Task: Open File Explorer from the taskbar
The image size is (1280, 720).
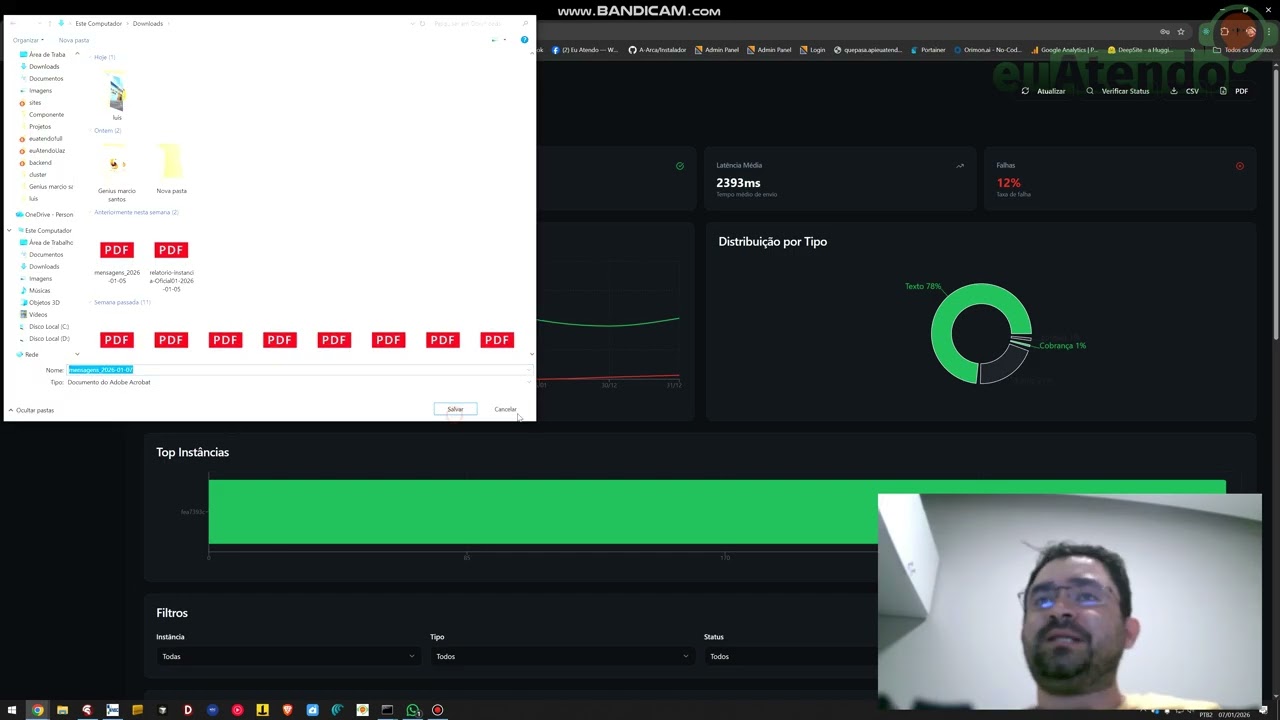Action: click(62, 710)
